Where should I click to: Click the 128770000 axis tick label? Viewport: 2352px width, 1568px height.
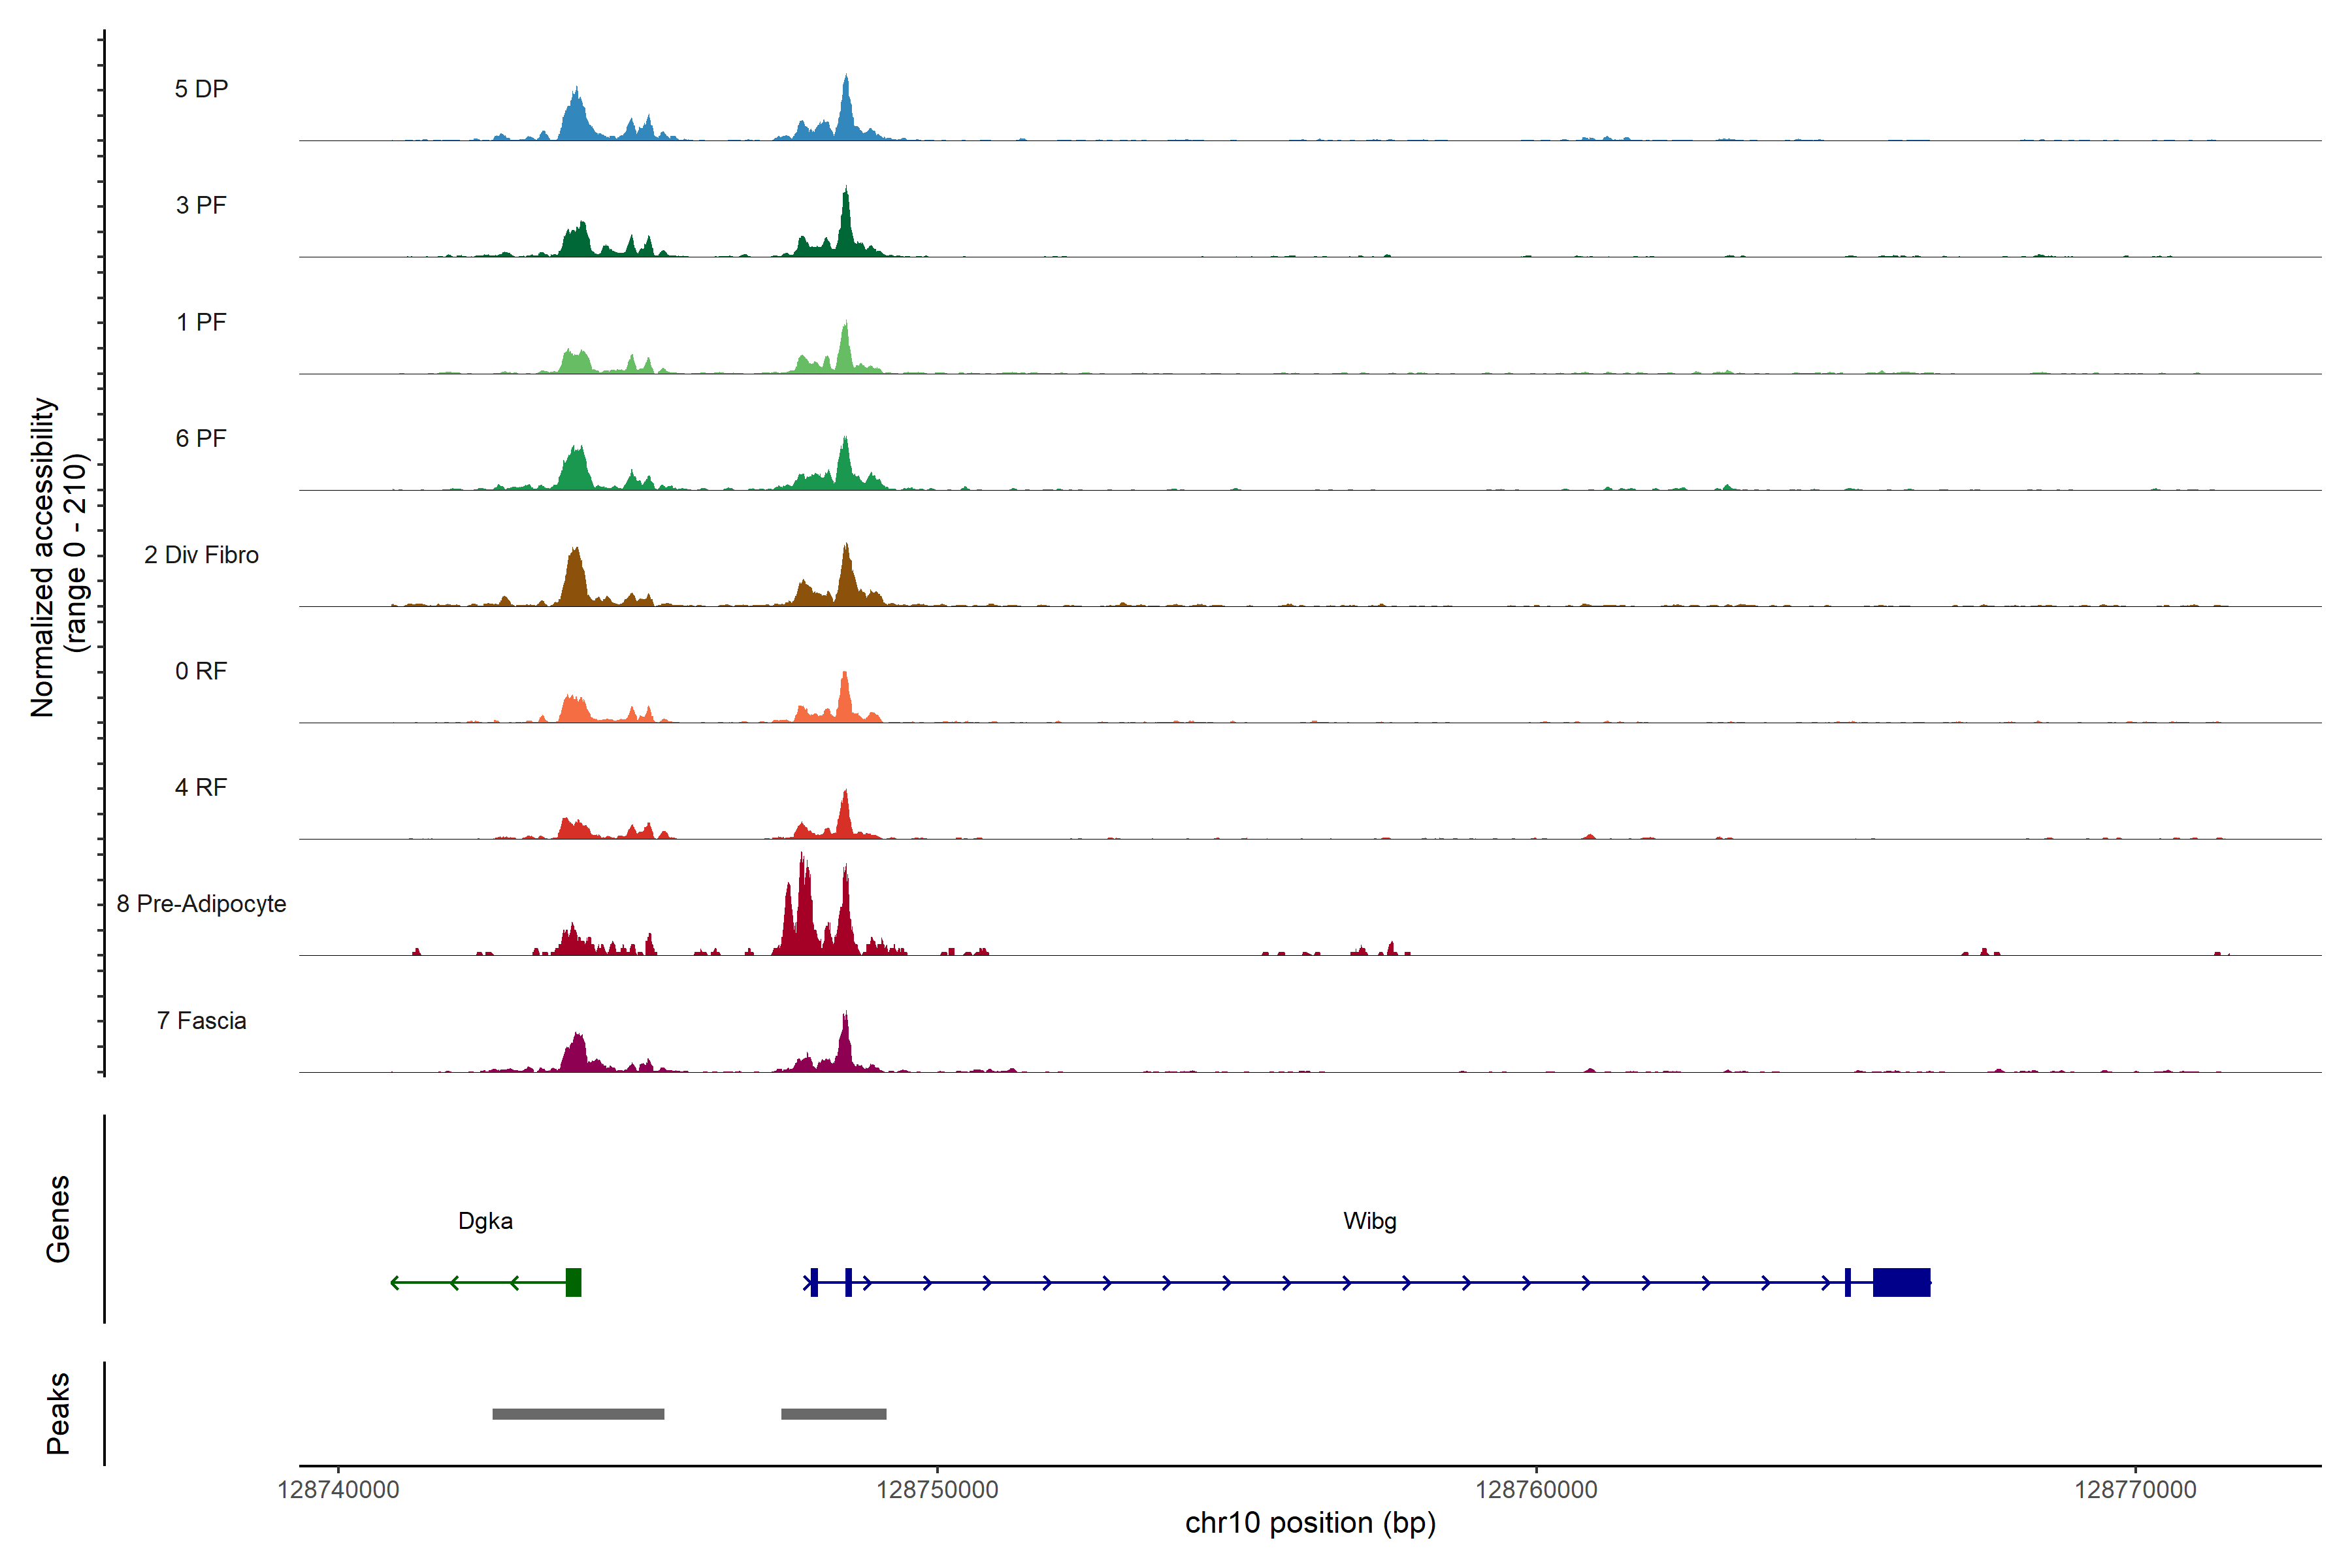point(2135,1489)
